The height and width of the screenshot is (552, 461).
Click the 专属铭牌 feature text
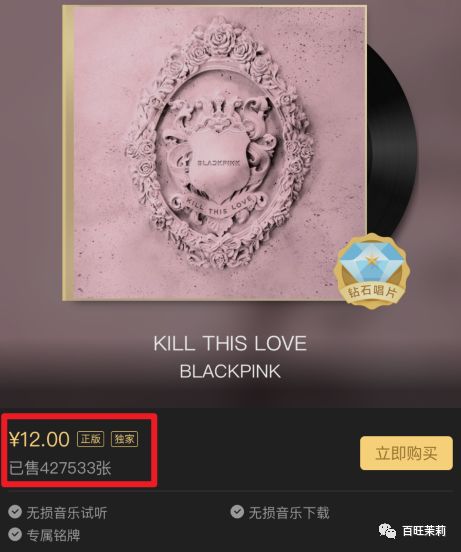tap(53, 535)
